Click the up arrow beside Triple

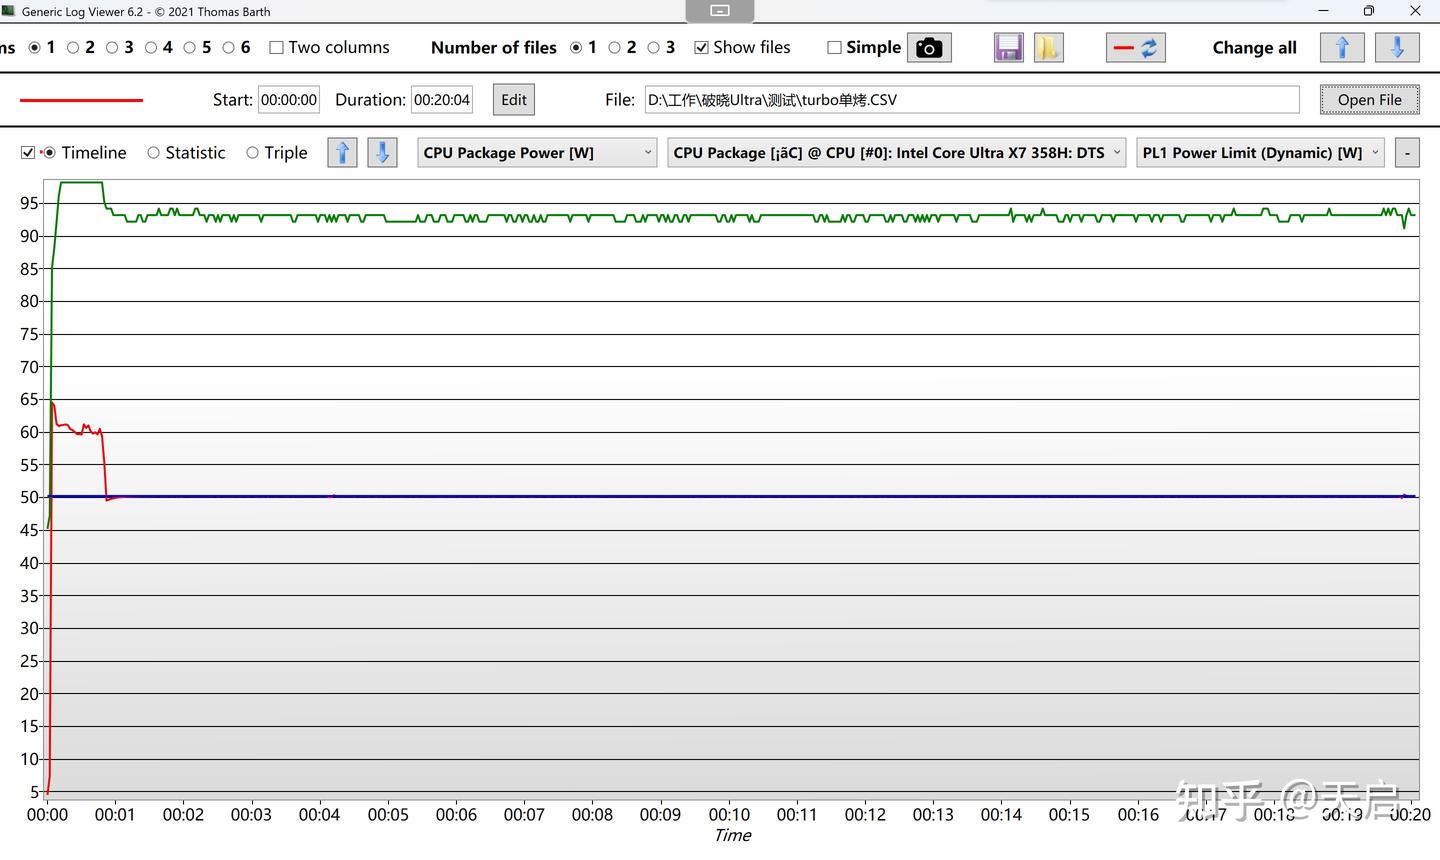[x=342, y=153]
